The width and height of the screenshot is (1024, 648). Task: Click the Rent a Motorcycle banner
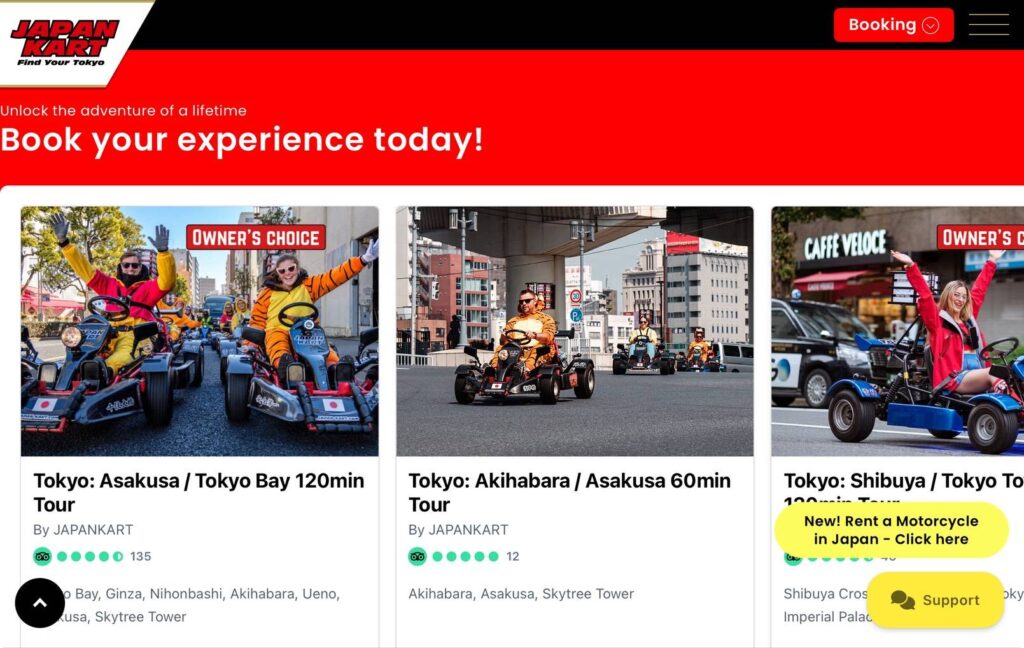coord(890,530)
